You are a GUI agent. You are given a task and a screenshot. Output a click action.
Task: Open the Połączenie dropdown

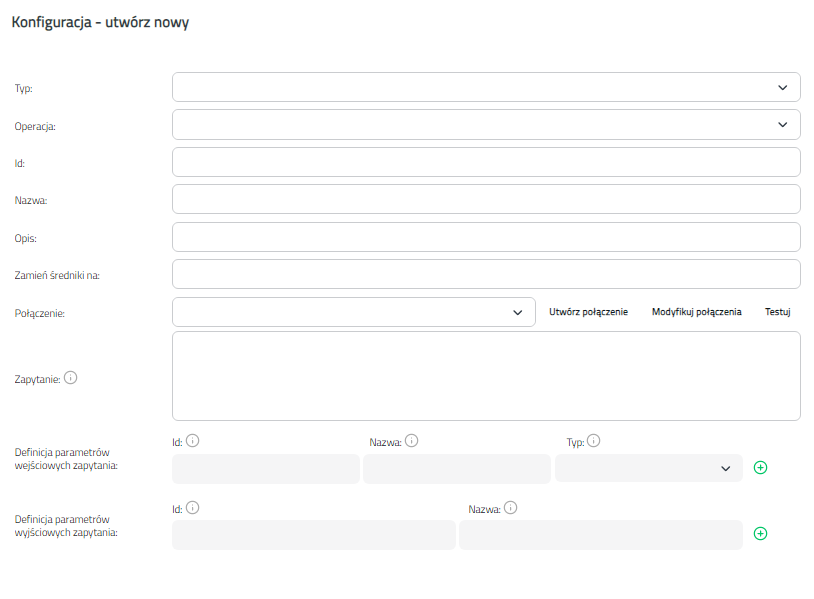[x=354, y=312]
